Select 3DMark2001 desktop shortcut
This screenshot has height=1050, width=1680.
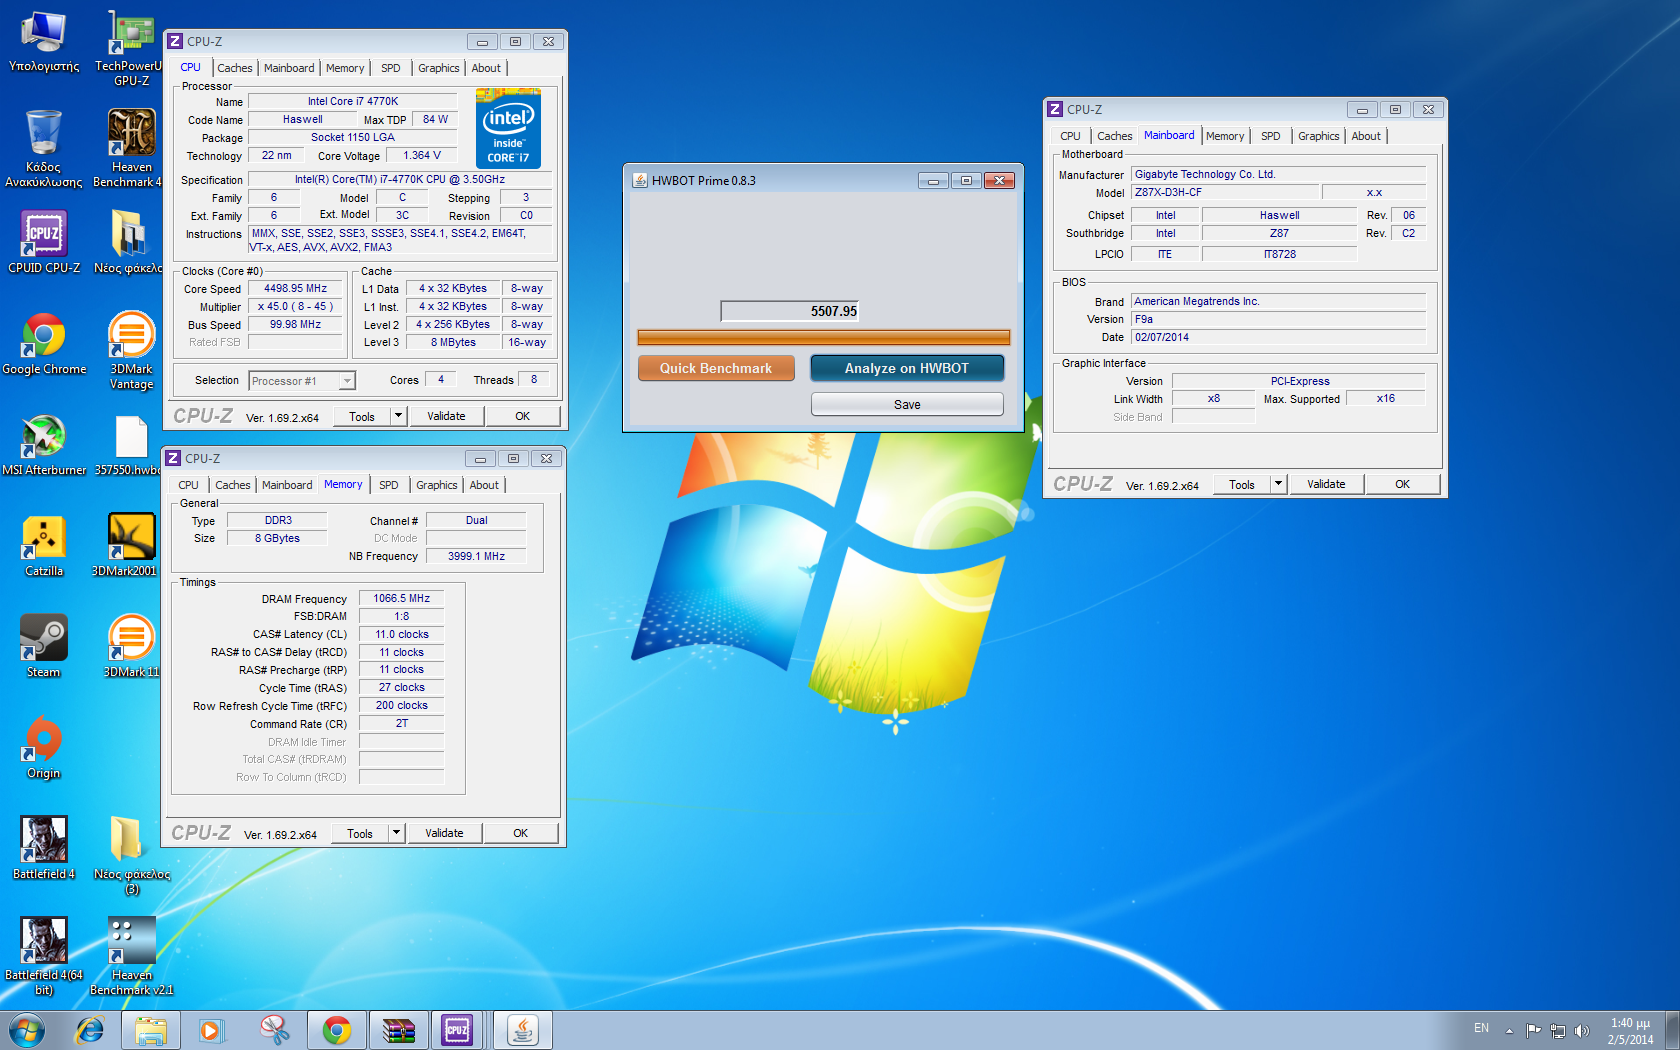coord(131,545)
